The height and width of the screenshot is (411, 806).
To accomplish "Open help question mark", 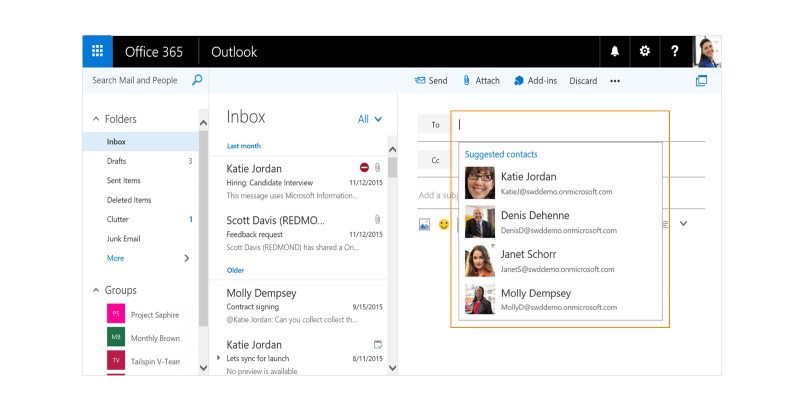I will tap(674, 51).
